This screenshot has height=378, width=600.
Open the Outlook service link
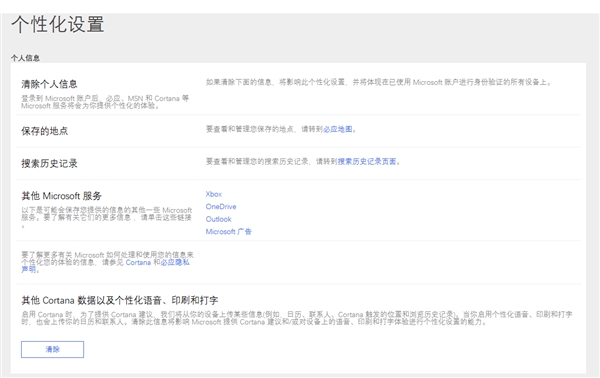click(218, 219)
